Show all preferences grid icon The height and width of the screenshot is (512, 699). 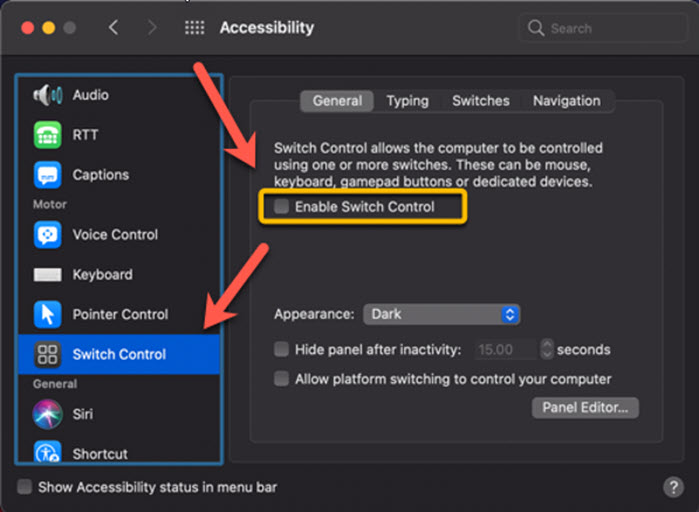click(194, 28)
